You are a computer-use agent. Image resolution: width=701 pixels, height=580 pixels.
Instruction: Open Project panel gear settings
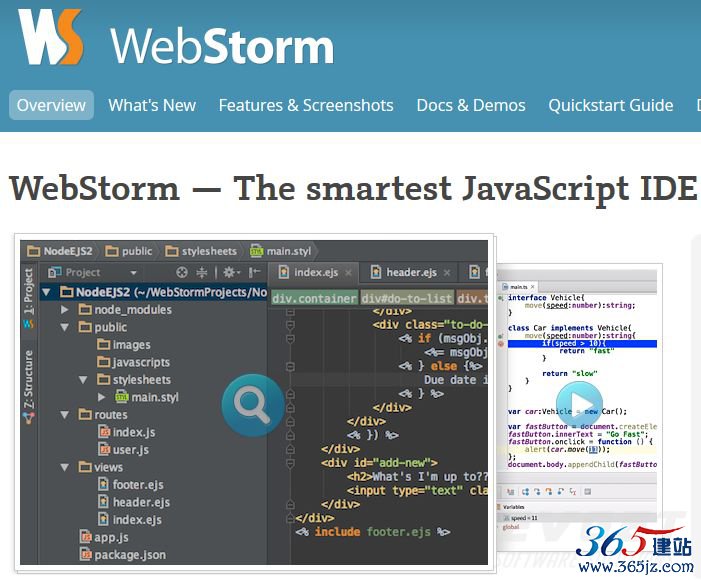click(x=231, y=272)
